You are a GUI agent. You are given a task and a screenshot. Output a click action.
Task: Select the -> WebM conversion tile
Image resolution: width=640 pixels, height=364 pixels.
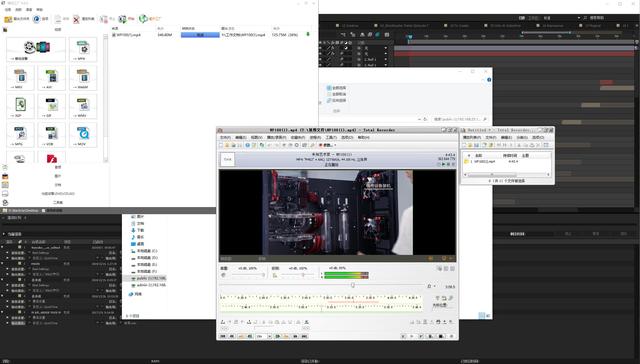point(83,78)
